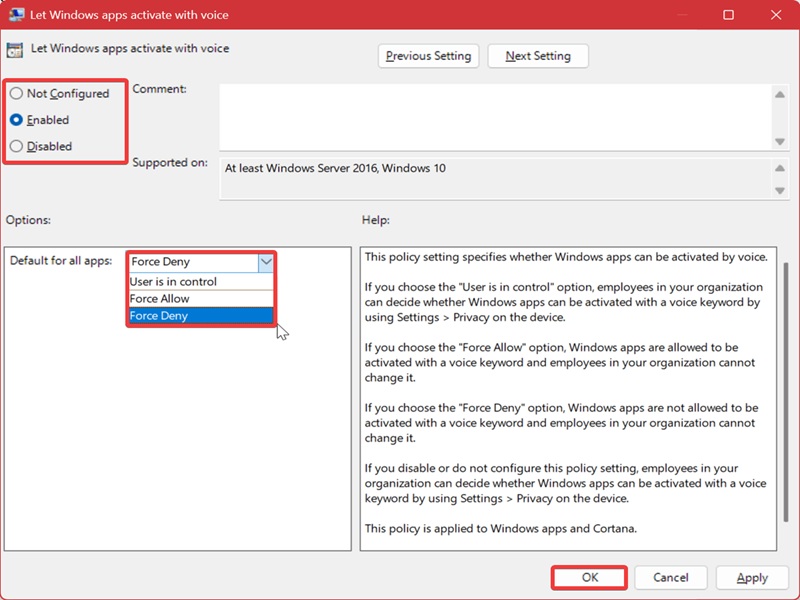The height and width of the screenshot is (600, 800).
Task: Click 'This policy is applied to Windows apps and Cortana.'
Action: click(501, 529)
